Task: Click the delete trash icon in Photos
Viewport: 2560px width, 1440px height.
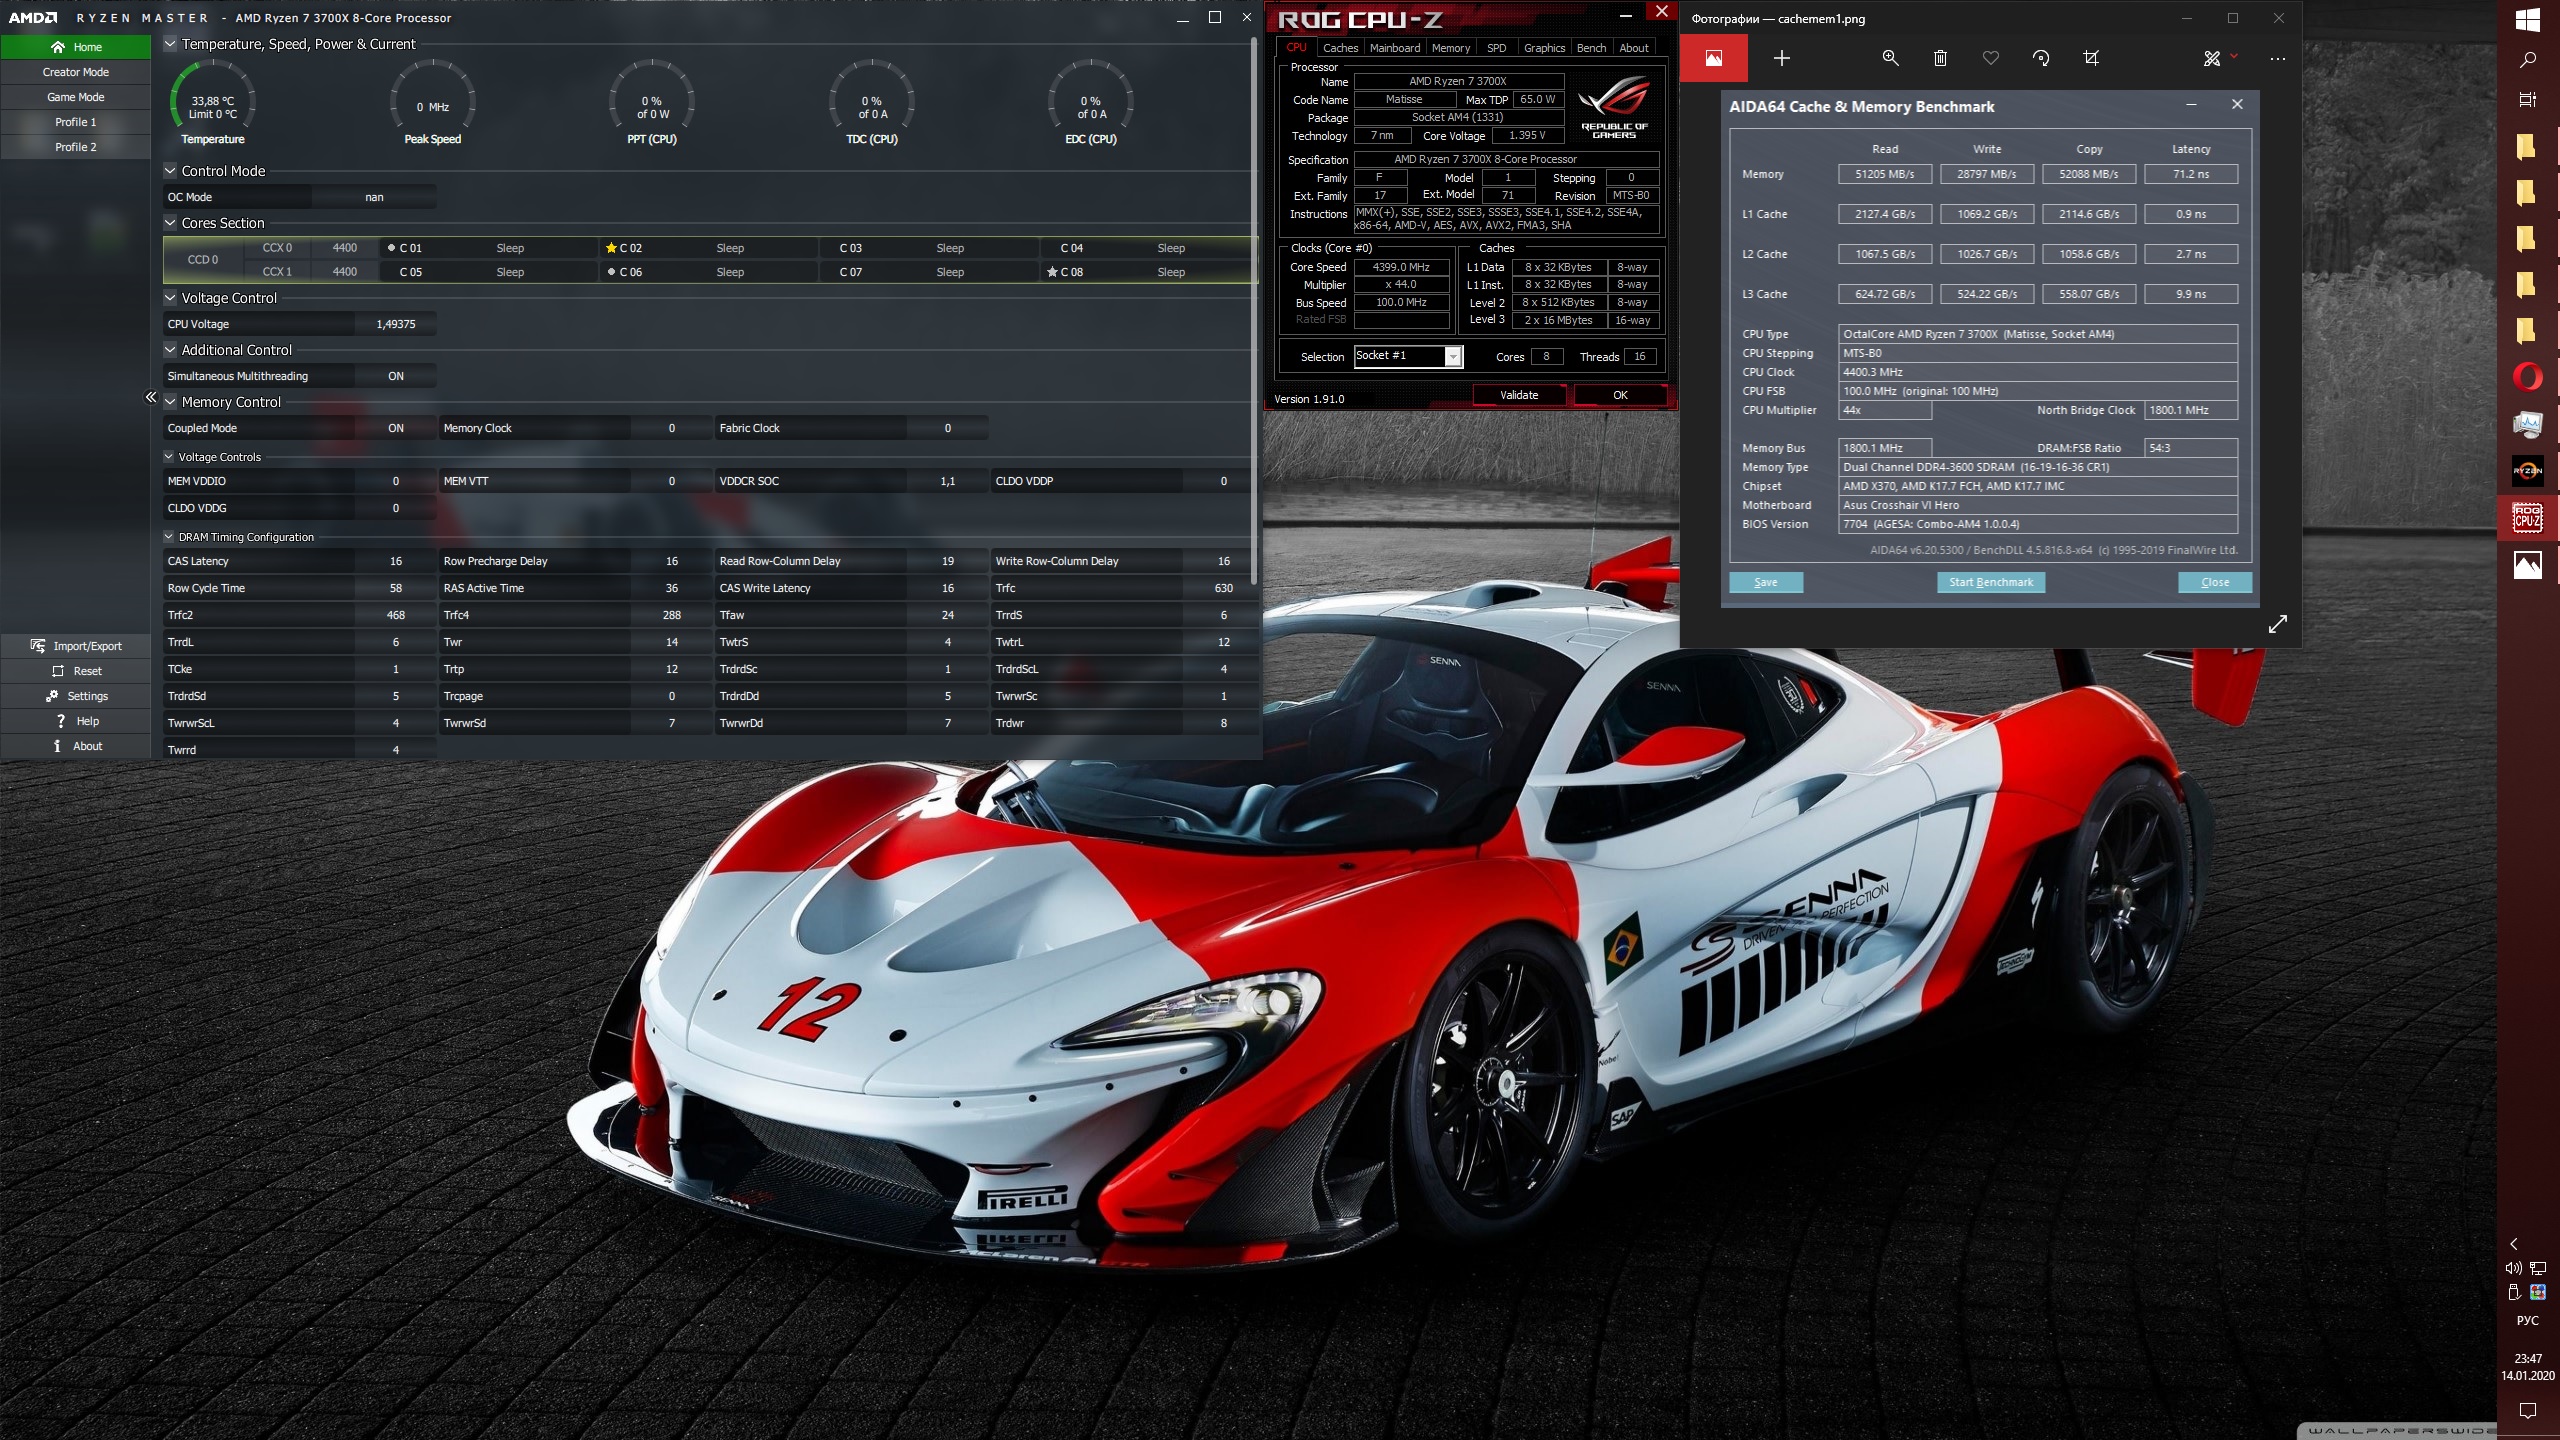Action: click(1940, 58)
